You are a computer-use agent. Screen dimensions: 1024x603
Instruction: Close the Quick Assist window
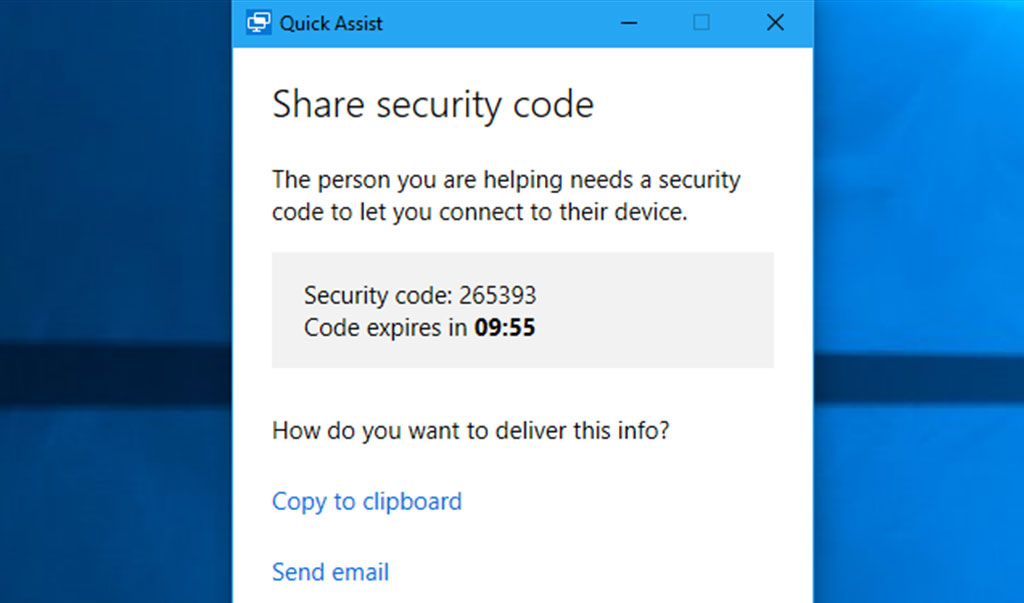(774, 23)
